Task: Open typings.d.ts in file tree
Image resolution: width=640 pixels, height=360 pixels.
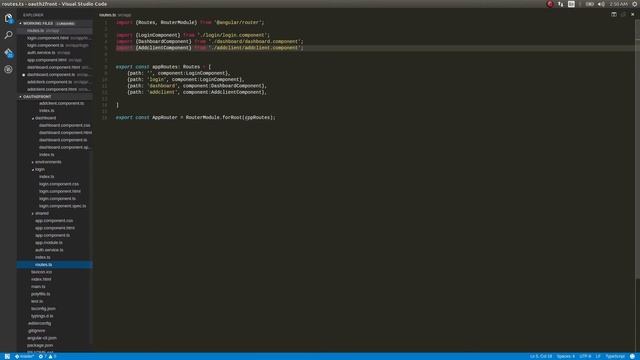Action: click(x=42, y=316)
